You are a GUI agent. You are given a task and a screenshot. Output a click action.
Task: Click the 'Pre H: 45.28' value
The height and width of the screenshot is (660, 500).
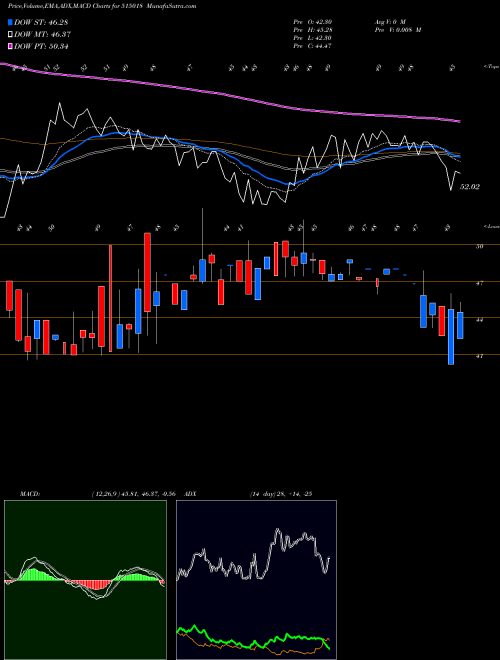tap(313, 30)
